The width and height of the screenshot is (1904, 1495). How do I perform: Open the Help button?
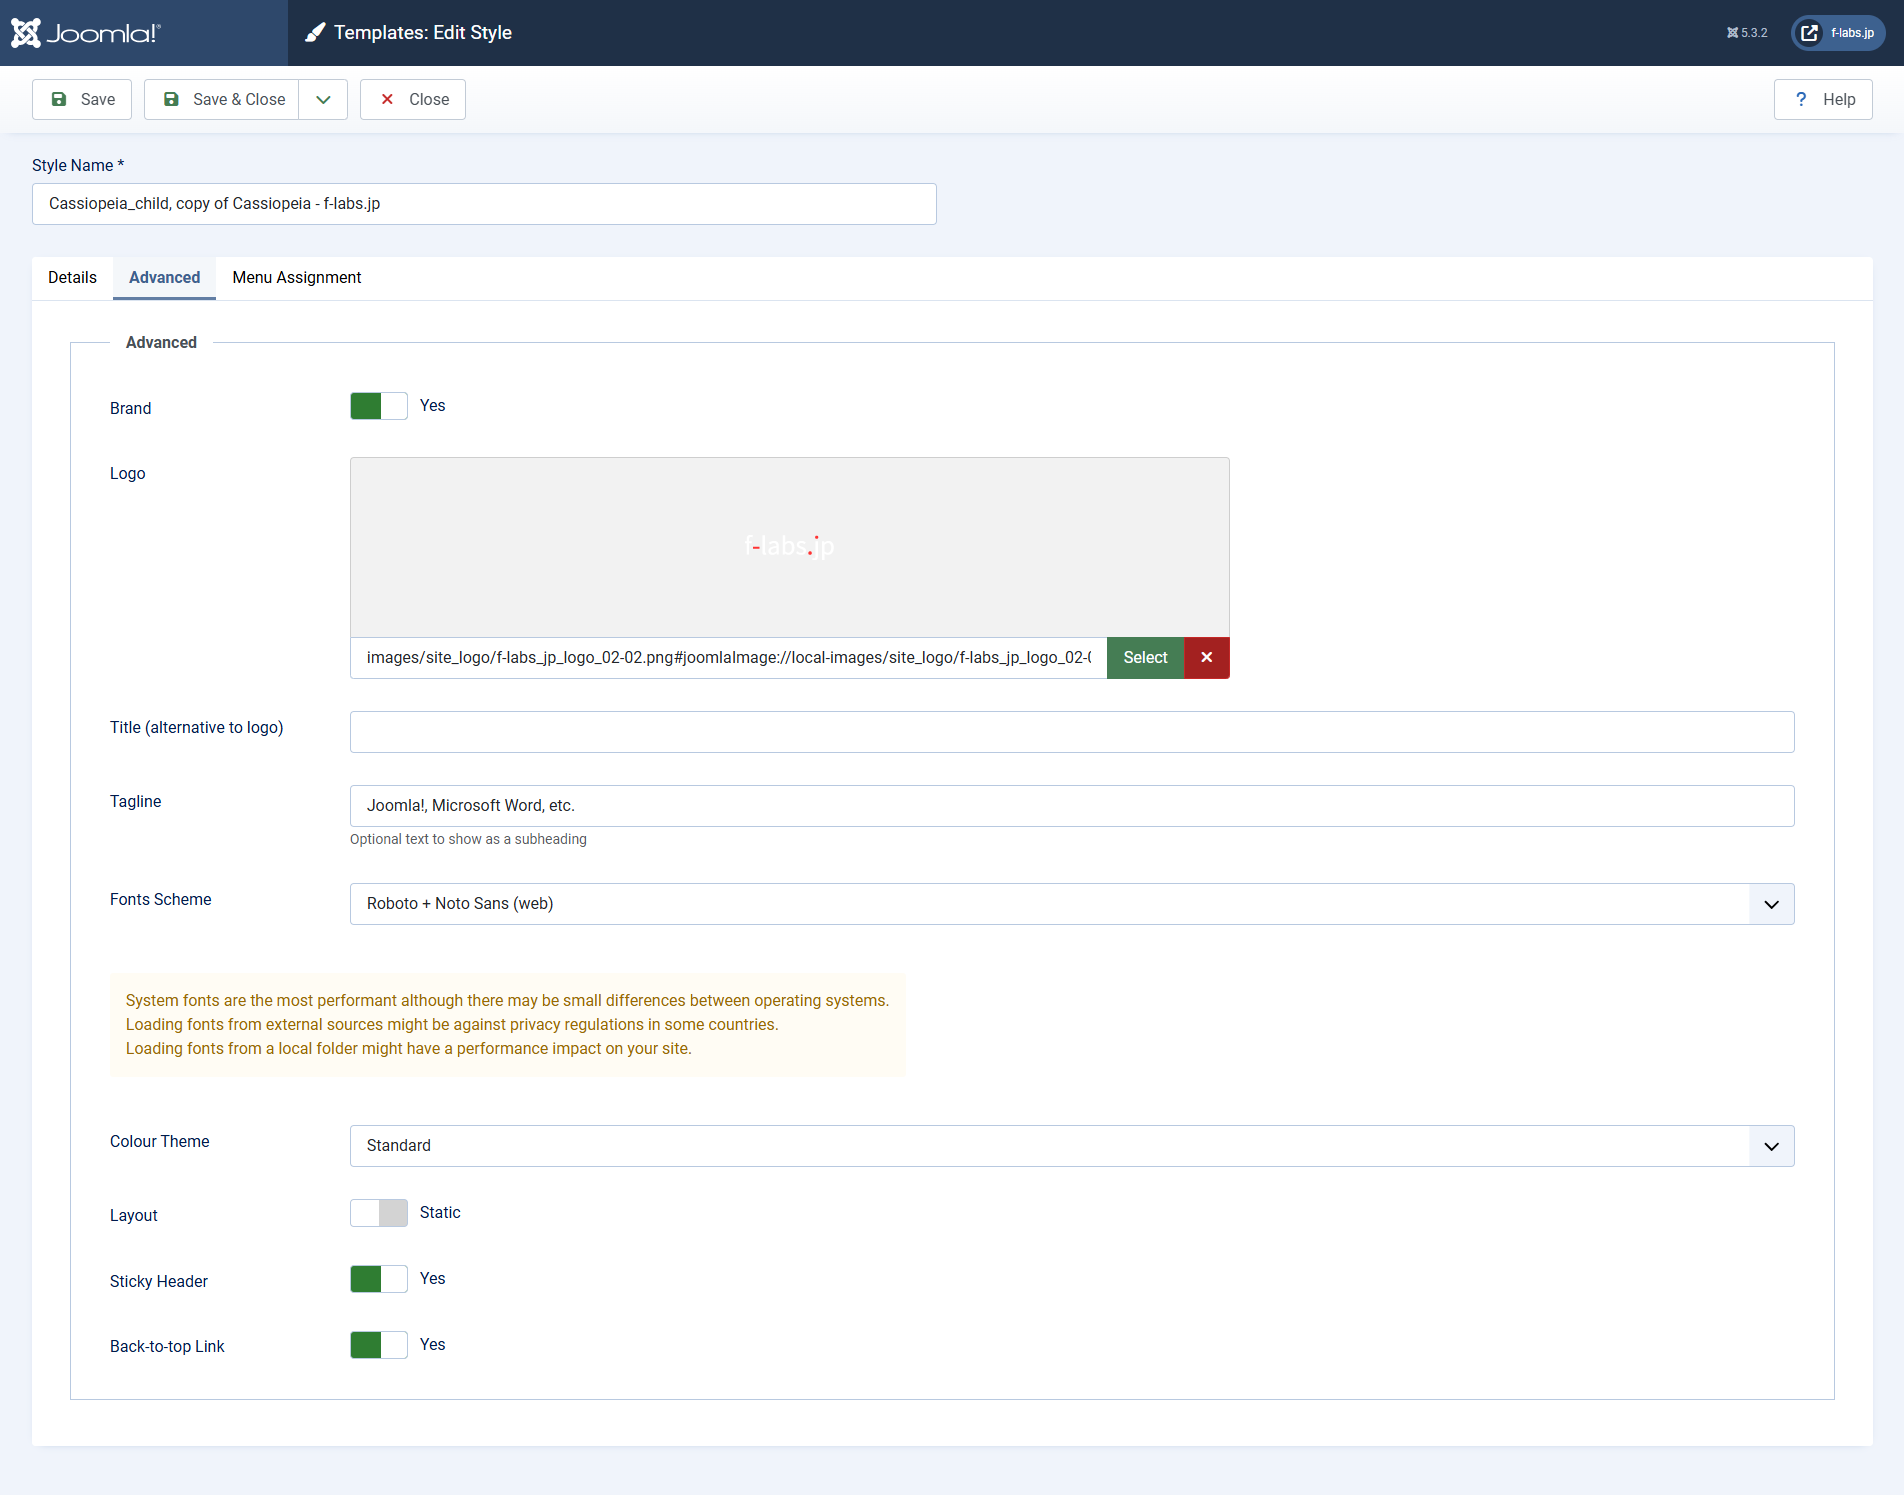(x=1823, y=99)
